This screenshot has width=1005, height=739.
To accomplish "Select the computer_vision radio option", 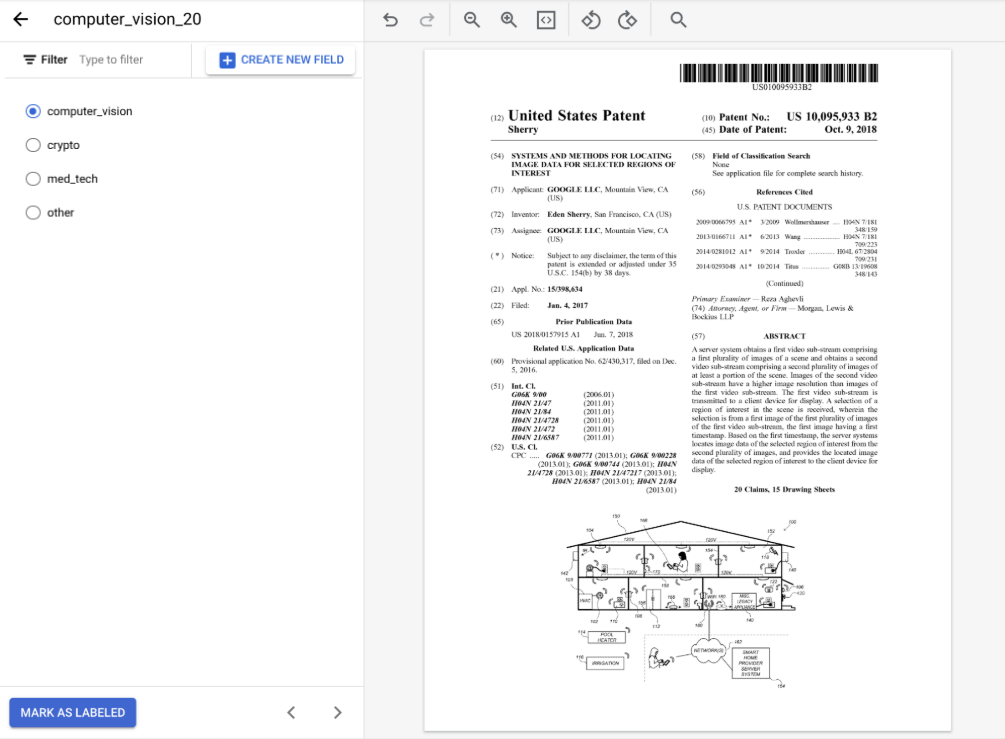I will [x=33, y=111].
